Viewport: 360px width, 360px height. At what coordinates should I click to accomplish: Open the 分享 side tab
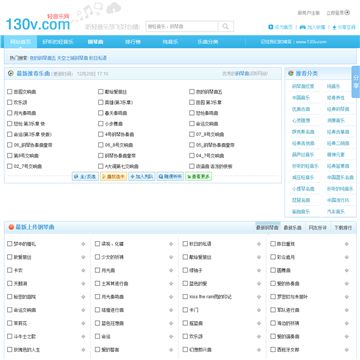point(356,82)
